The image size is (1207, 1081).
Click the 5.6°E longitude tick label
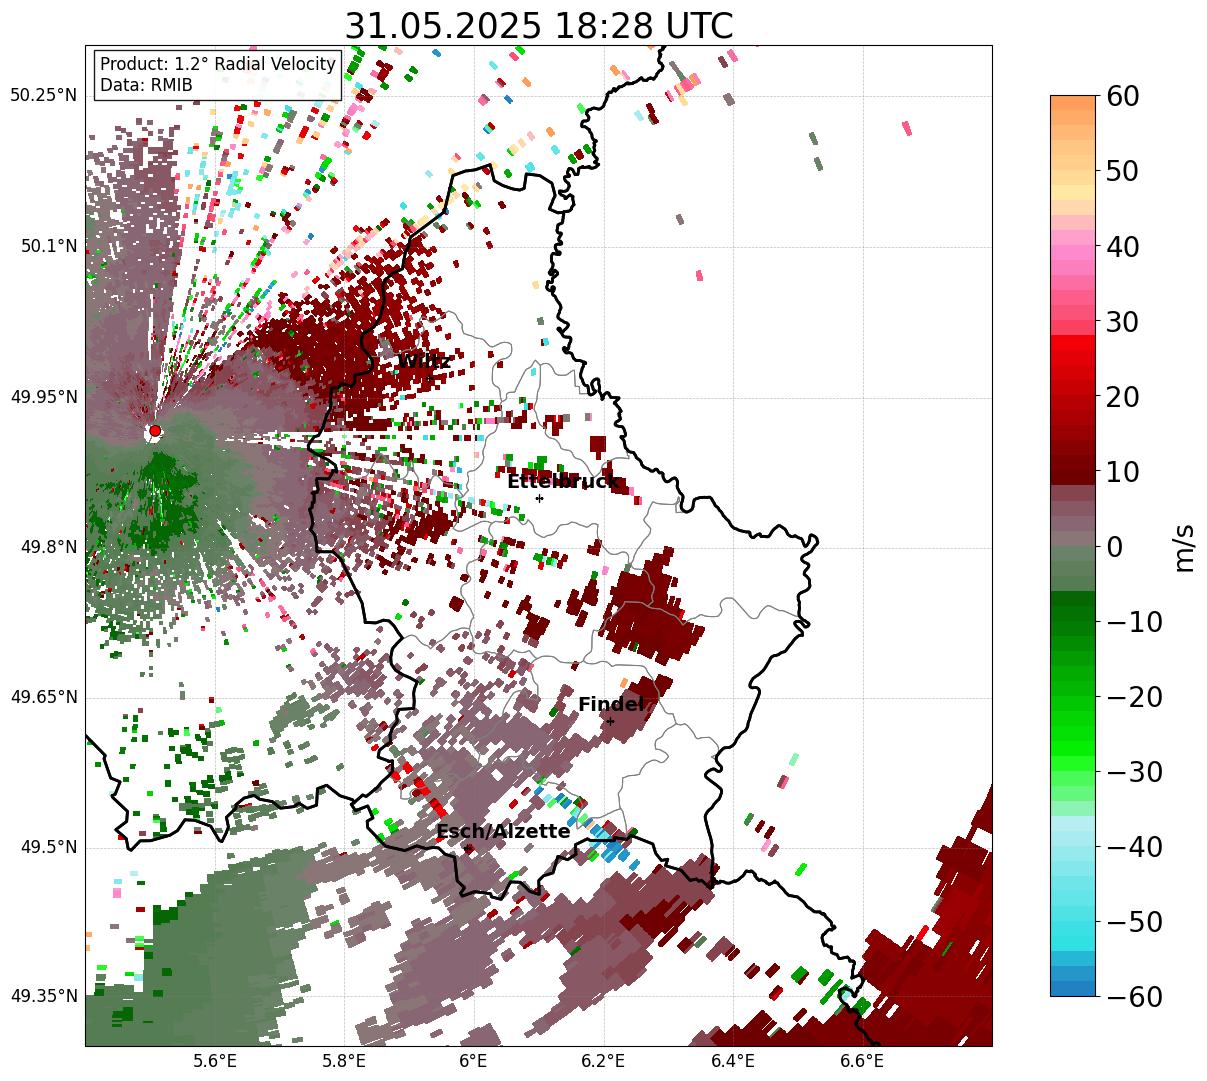(215, 1060)
